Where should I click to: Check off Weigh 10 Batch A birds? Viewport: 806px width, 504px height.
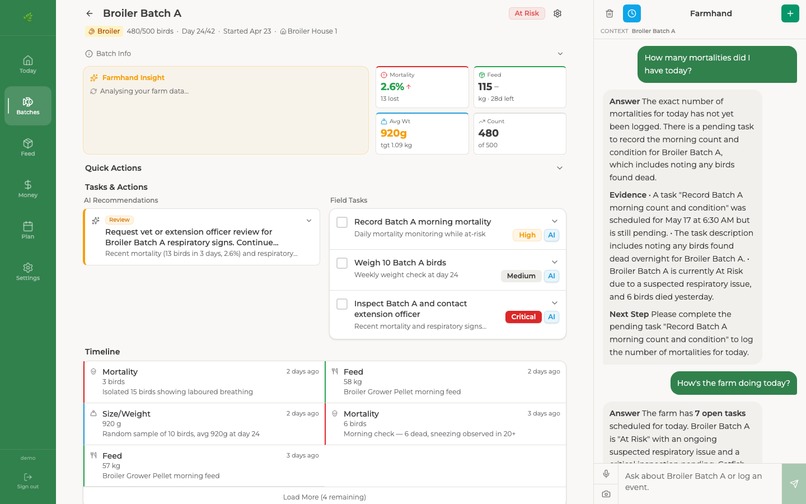coord(342,263)
